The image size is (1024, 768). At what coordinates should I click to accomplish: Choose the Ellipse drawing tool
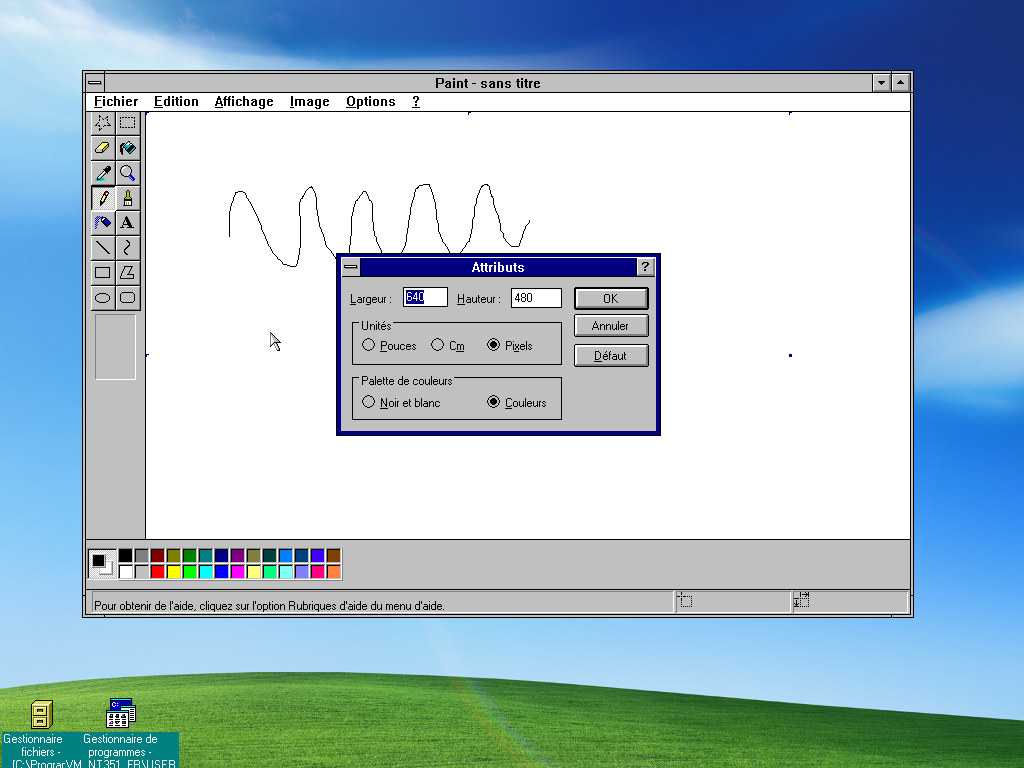coord(103,297)
